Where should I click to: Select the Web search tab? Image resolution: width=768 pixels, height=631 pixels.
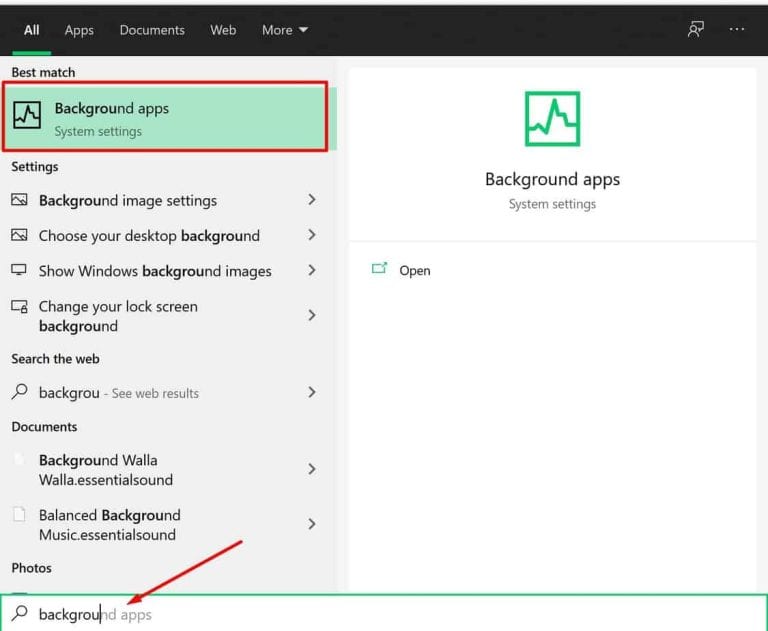click(223, 30)
